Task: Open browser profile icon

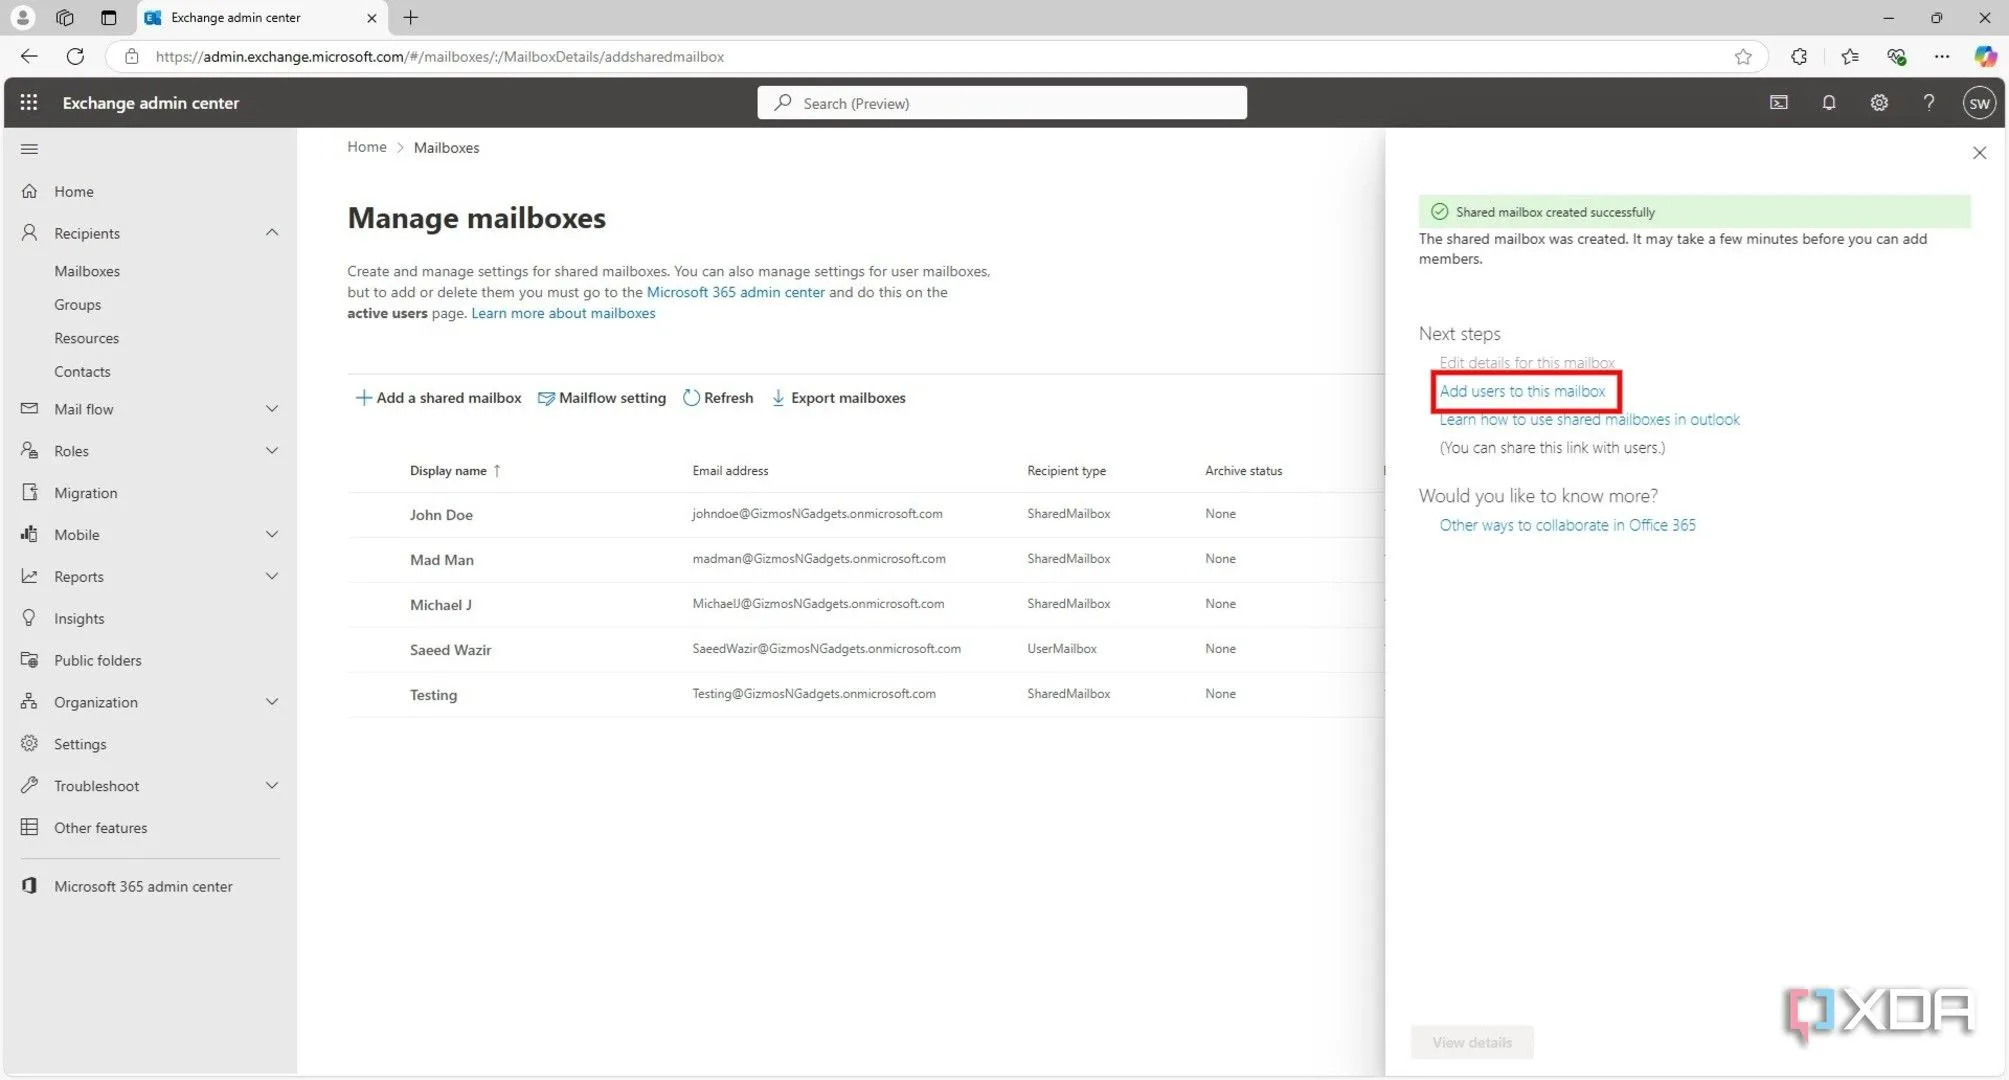Action: pyautogui.click(x=22, y=17)
